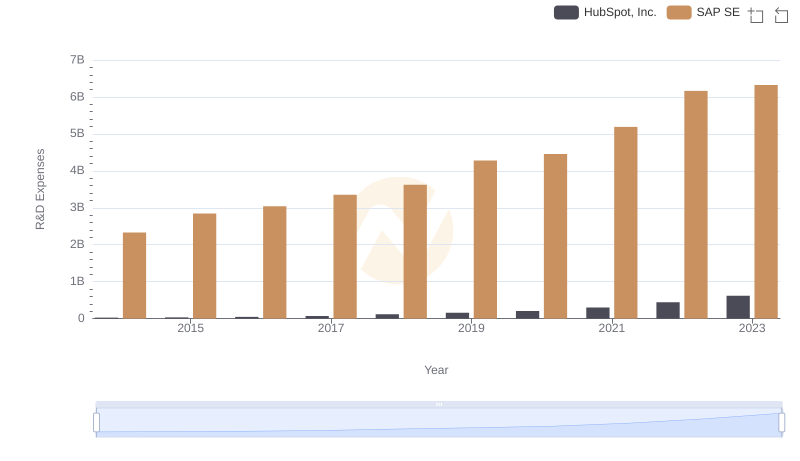Click the SAP SE tan legend swatch

(679, 12)
